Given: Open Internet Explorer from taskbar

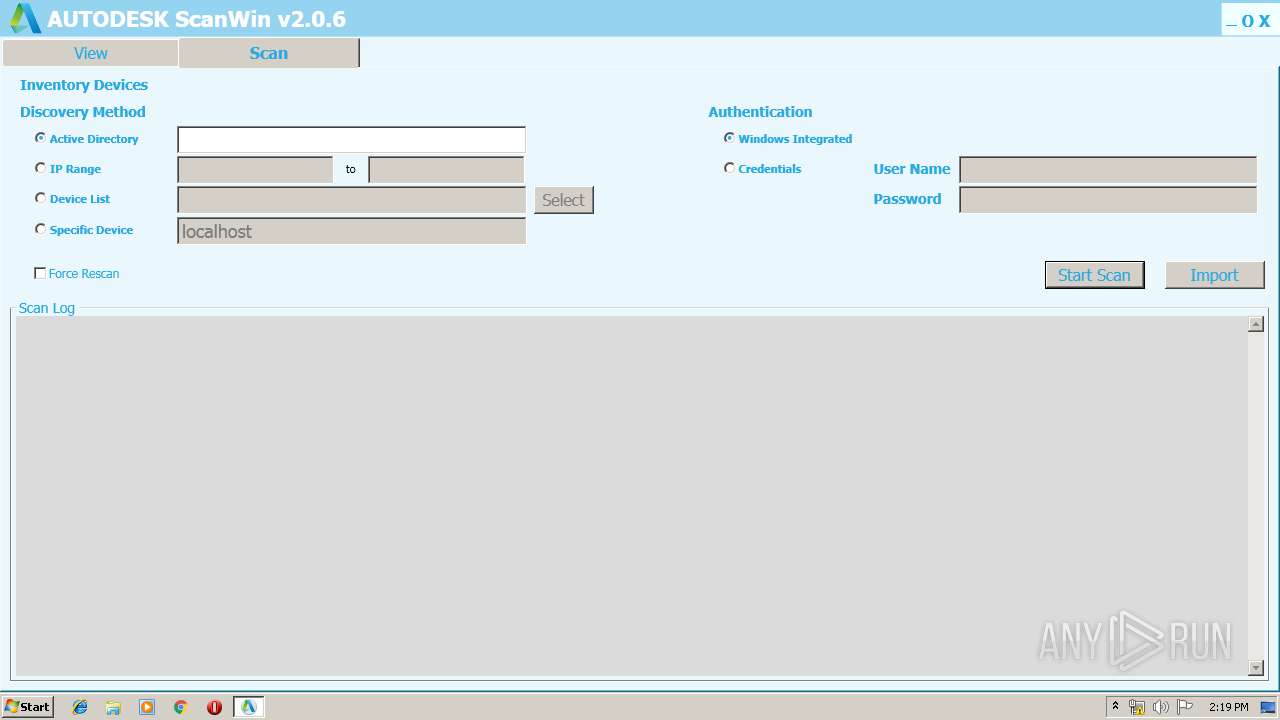Looking at the screenshot, I should coord(80,707).
